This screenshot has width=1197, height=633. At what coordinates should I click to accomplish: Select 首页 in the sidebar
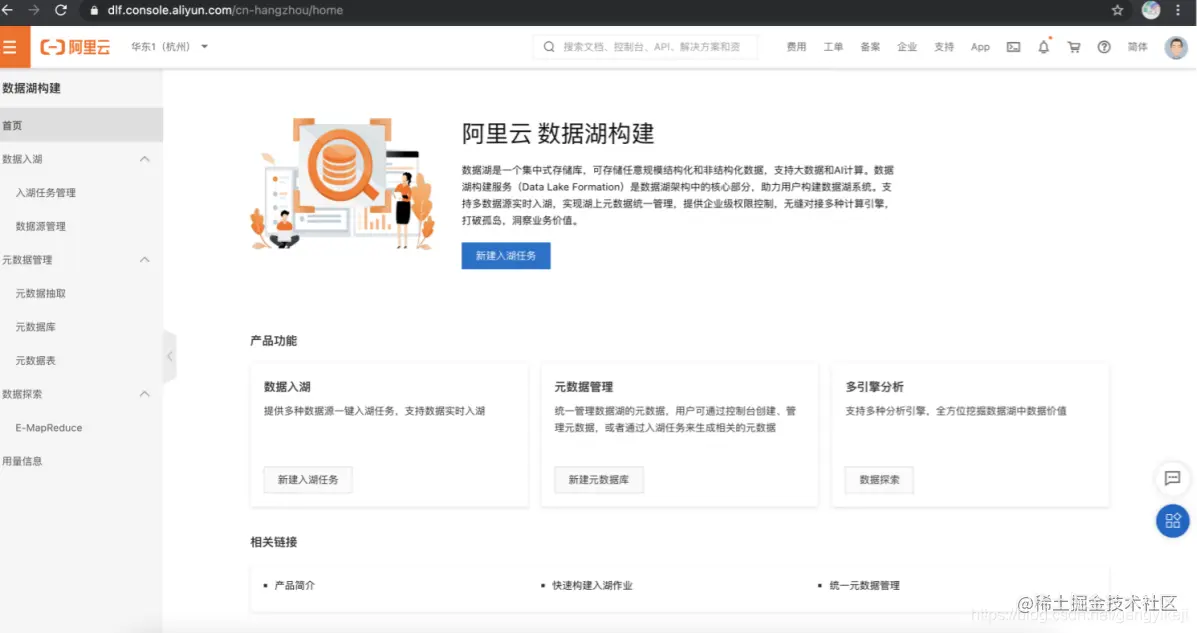[81, 125]
